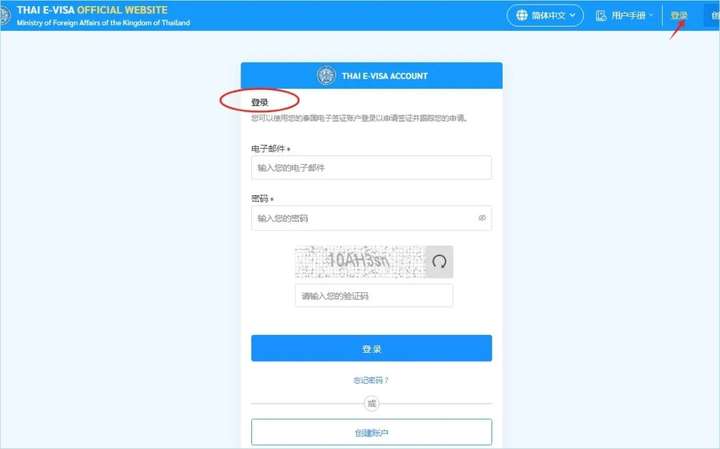Refresh the captcha image
This screenshot has width=720, height=449.
[439, 262]
